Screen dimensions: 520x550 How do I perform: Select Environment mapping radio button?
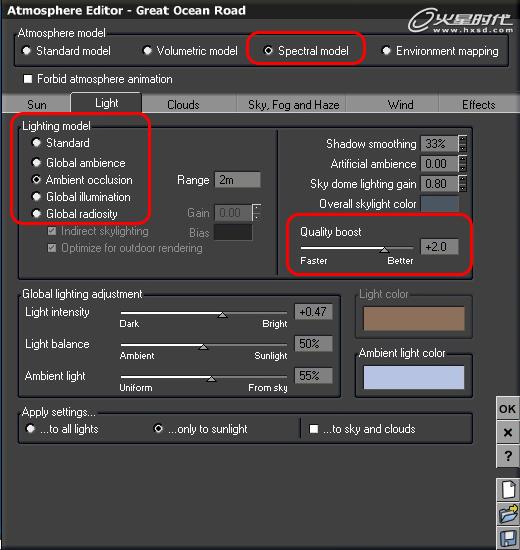[x=386, y=51]
